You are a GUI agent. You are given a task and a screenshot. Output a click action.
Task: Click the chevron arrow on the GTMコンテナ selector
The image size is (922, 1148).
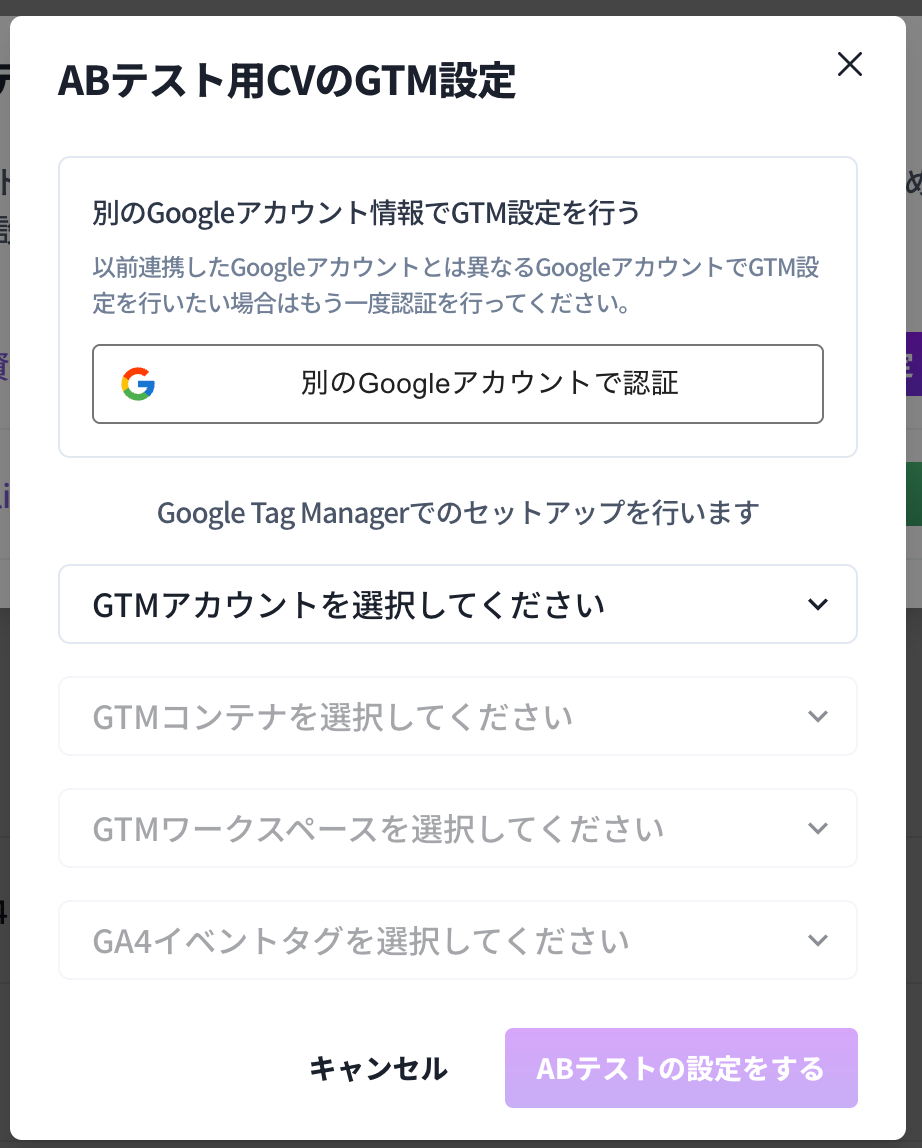point(818,716)
